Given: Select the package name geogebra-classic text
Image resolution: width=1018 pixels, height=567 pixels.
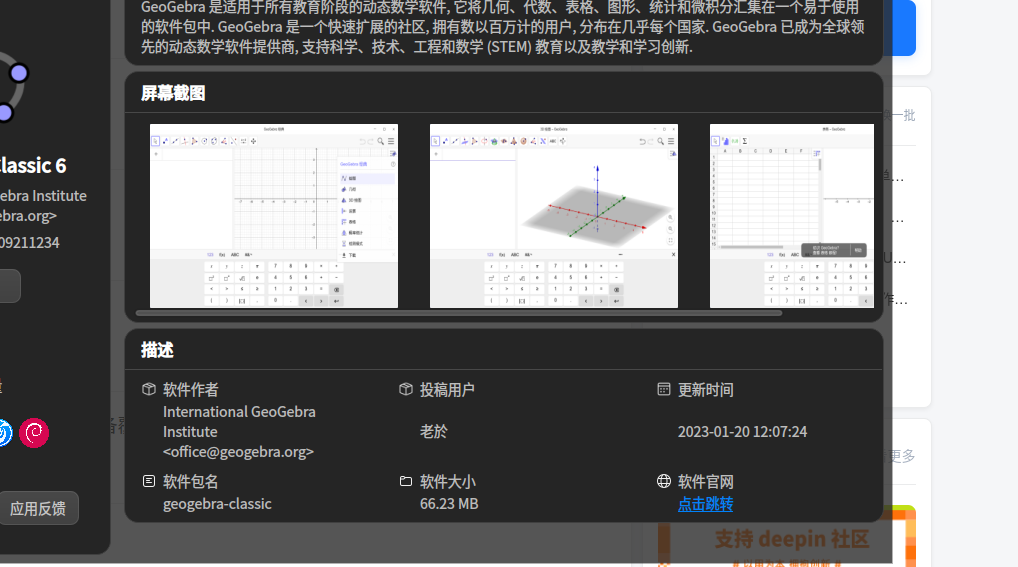Looking at the screenshot, I should click(x=217, y=504).
